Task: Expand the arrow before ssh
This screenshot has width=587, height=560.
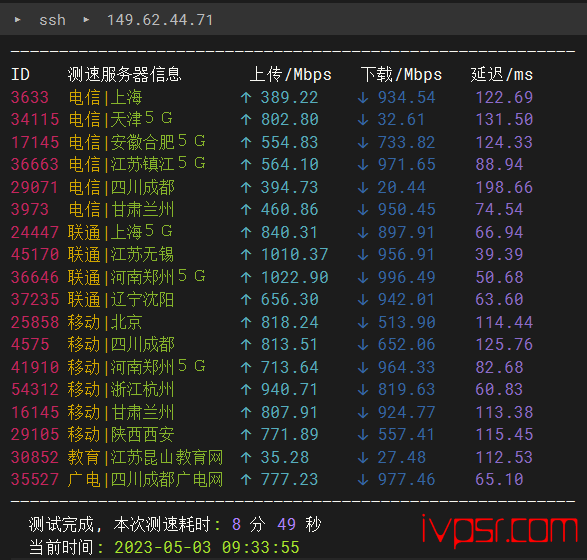Action: tap(17, 19)
